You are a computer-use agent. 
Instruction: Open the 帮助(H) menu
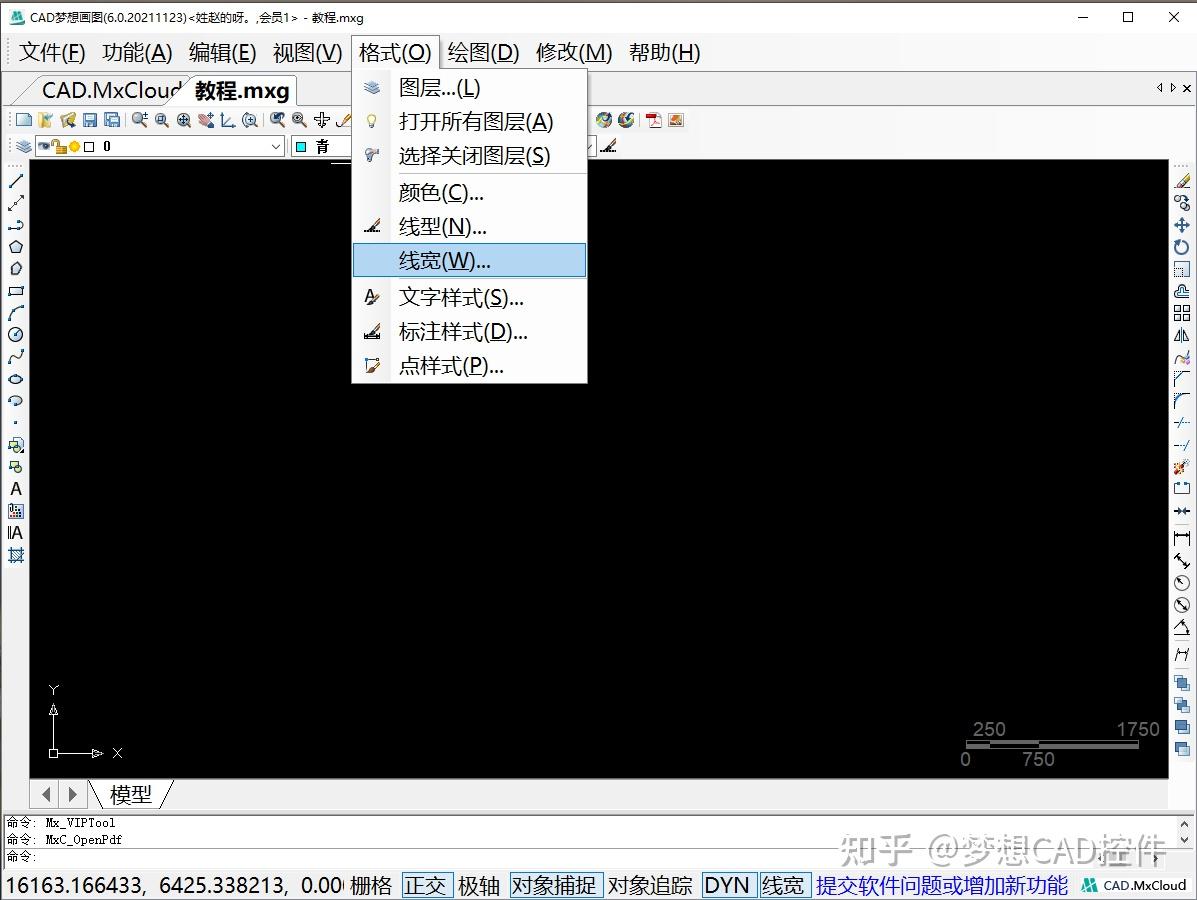pyautogui.click(x=664, y=53)
